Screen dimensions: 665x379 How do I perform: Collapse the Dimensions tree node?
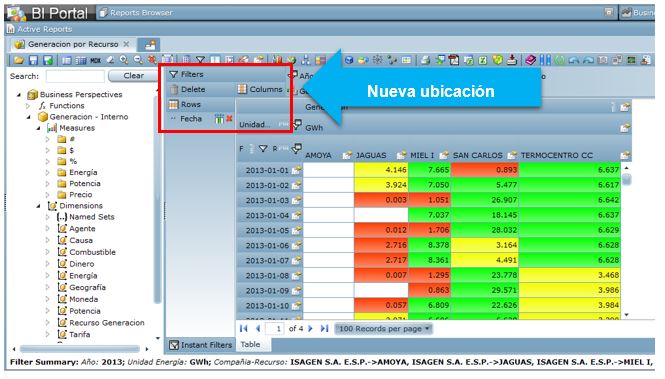pos(39,206)
